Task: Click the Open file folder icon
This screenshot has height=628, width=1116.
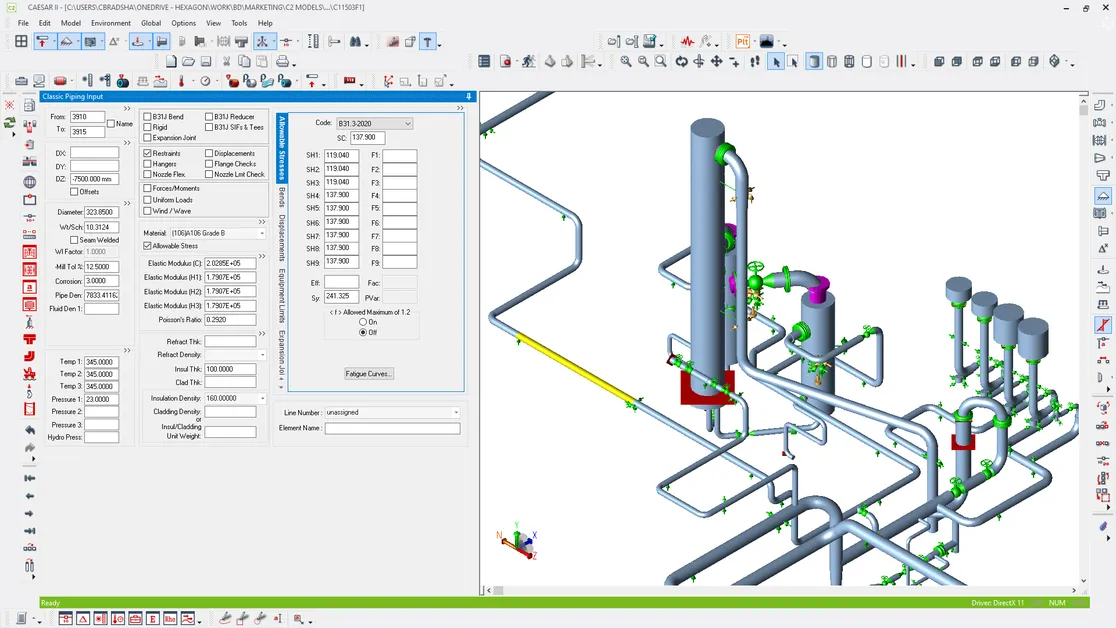Action: click(x=189, y=62)
